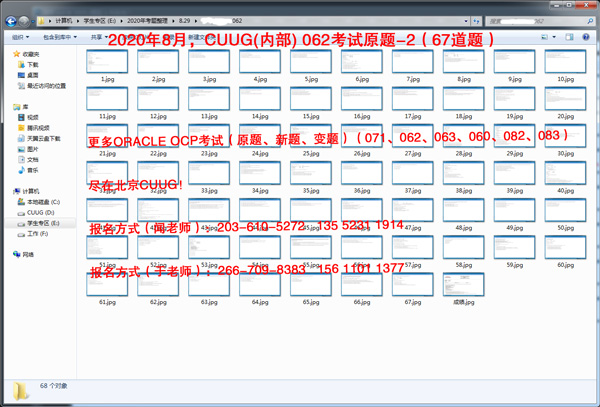Click the magnifier icon in search box

click(590, 21)
